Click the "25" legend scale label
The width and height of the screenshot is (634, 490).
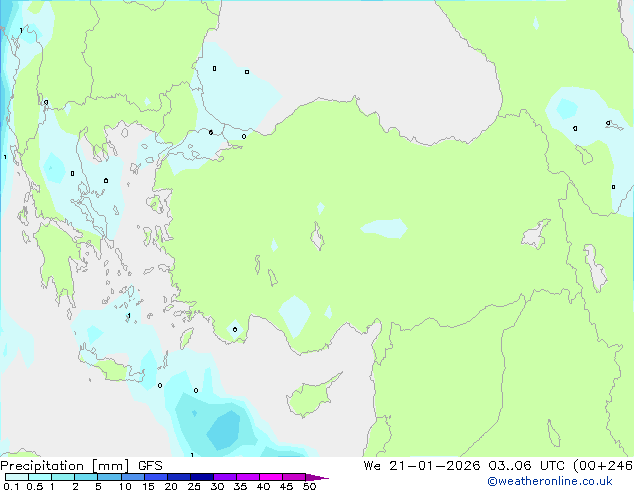coord(194,486)
